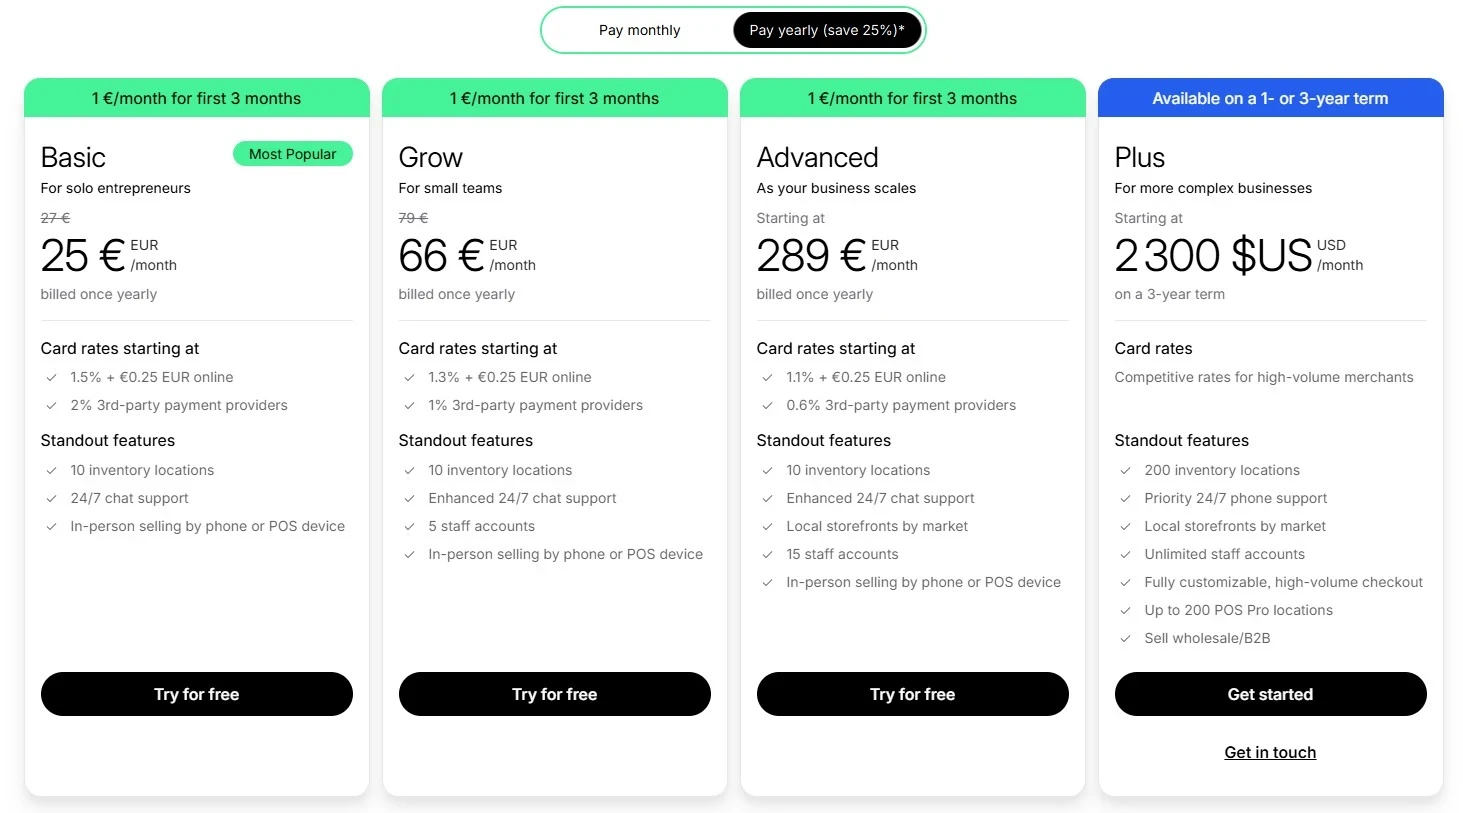Click the blue 1- or 3-year term banner

coord(1270,98)
